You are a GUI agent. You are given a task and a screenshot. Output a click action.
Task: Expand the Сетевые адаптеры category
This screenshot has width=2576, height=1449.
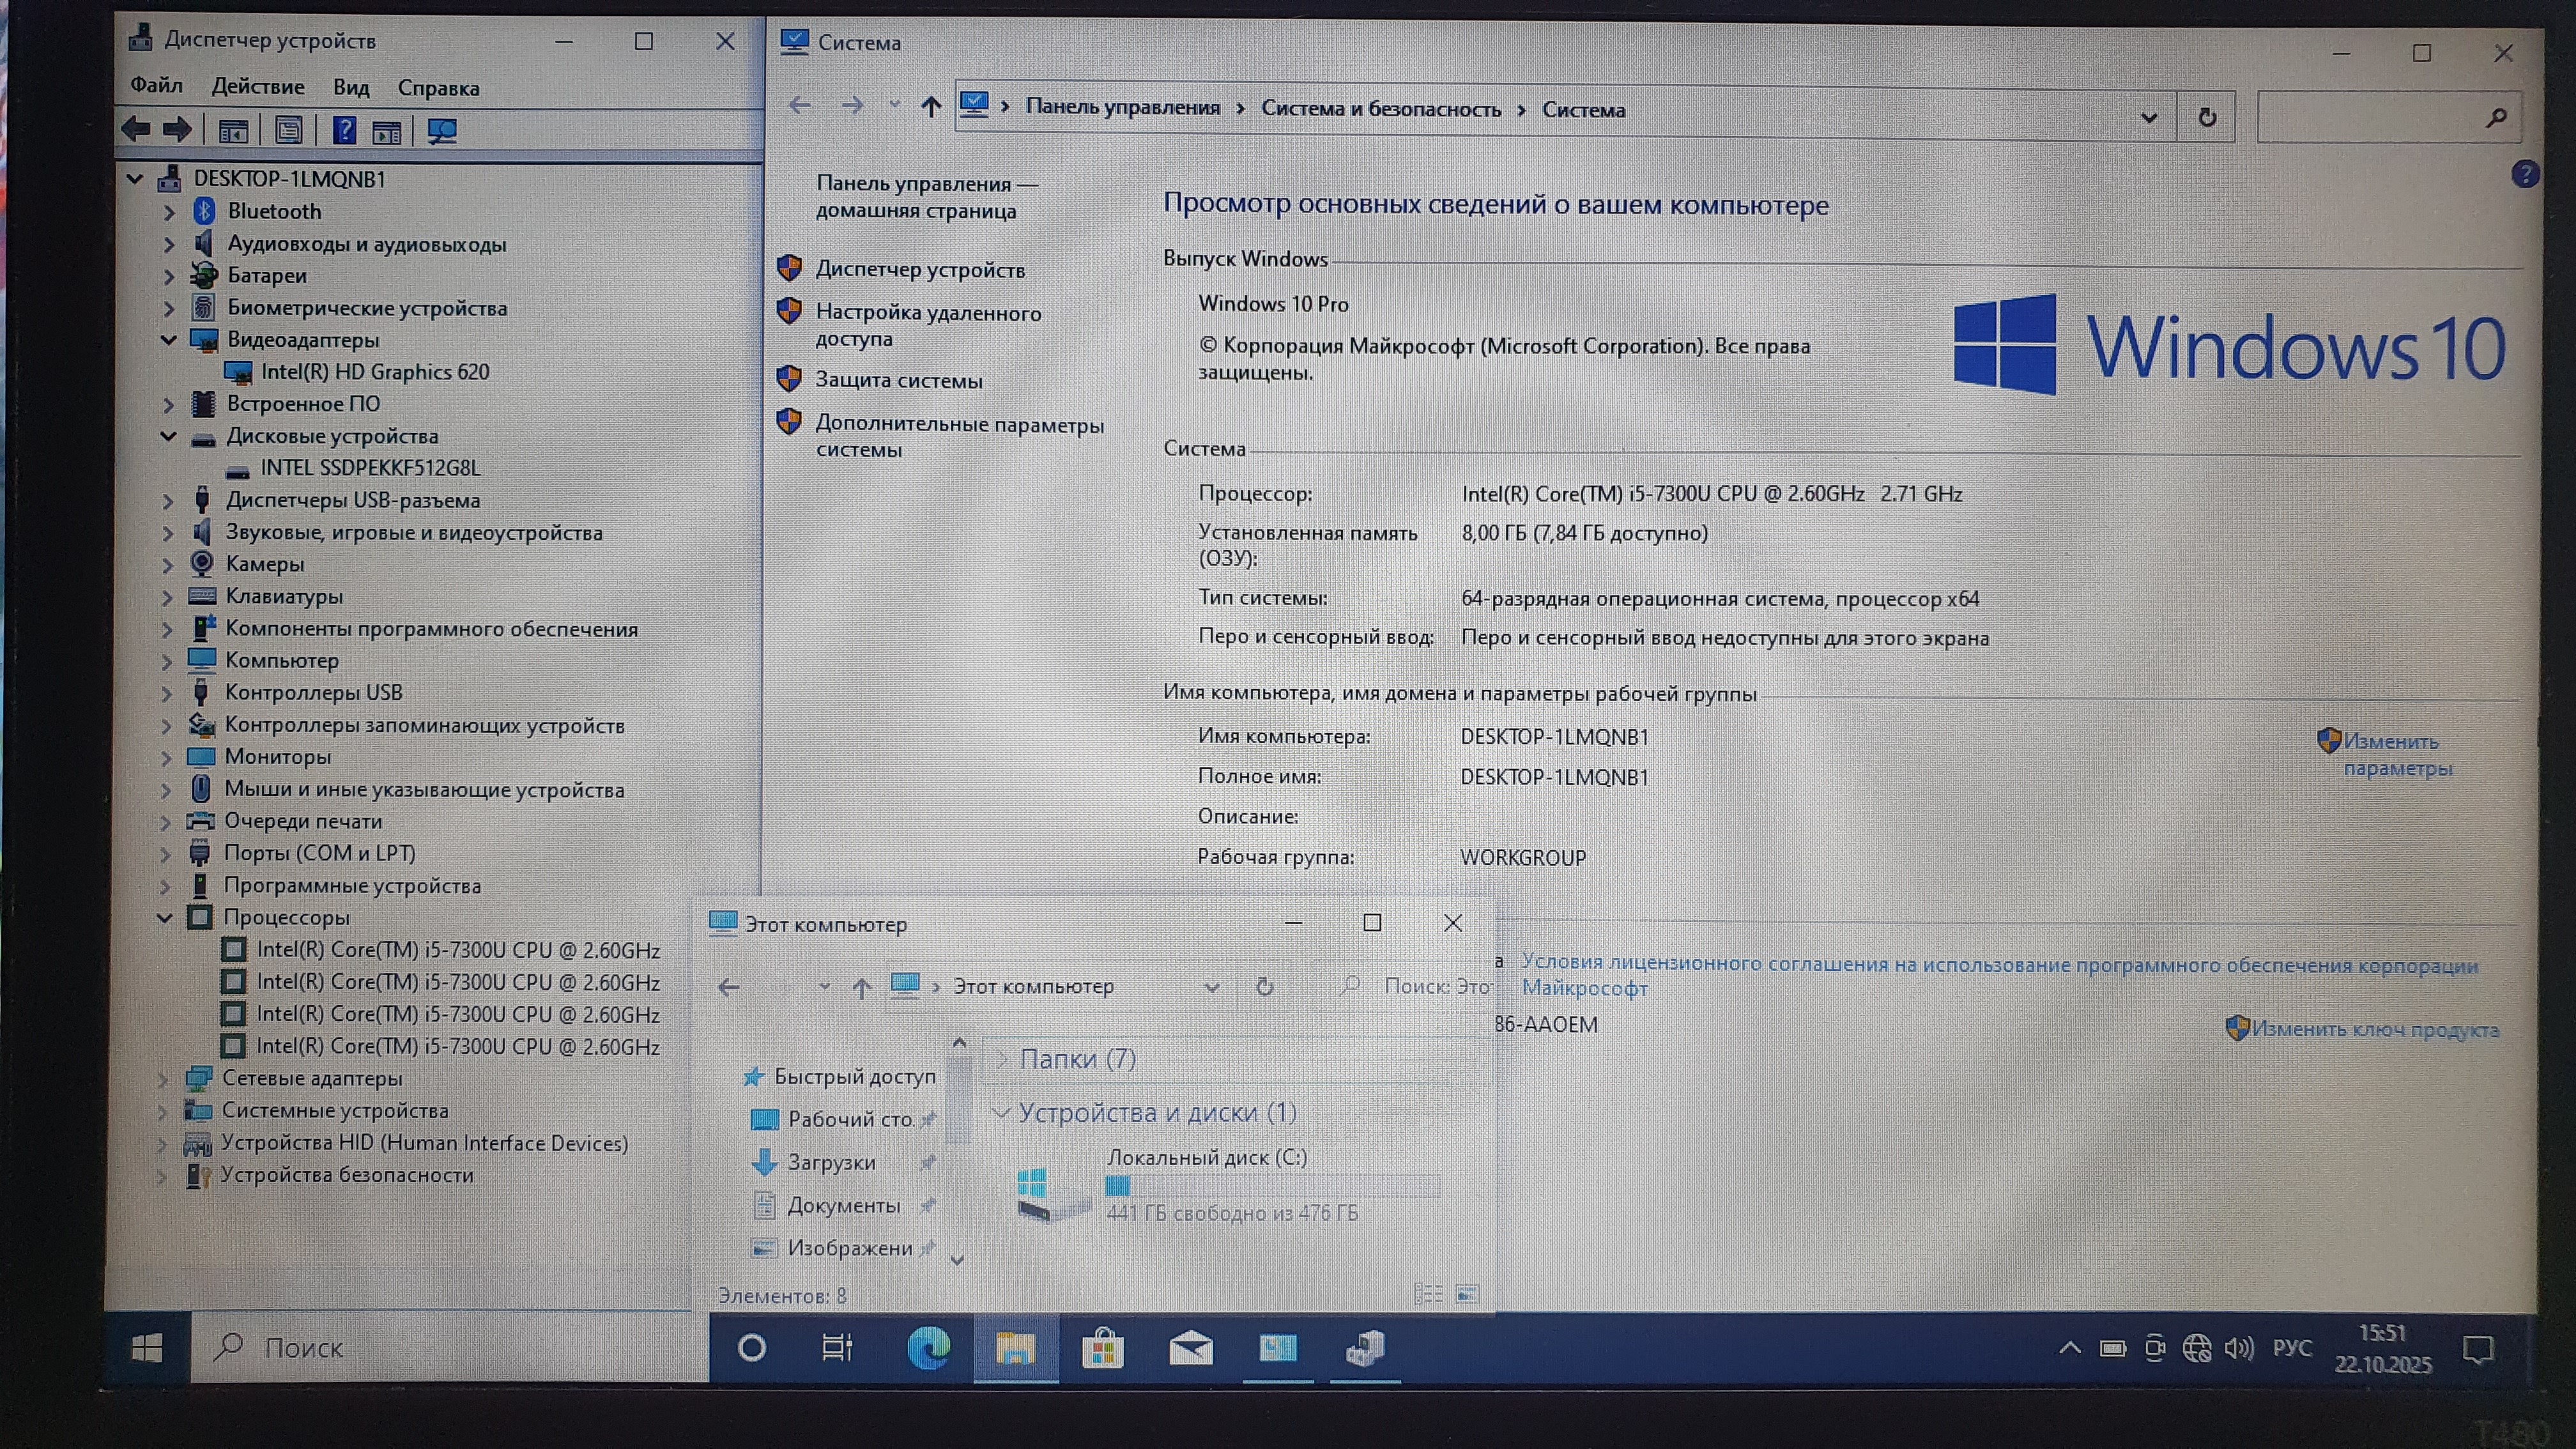pos(163,1078)
